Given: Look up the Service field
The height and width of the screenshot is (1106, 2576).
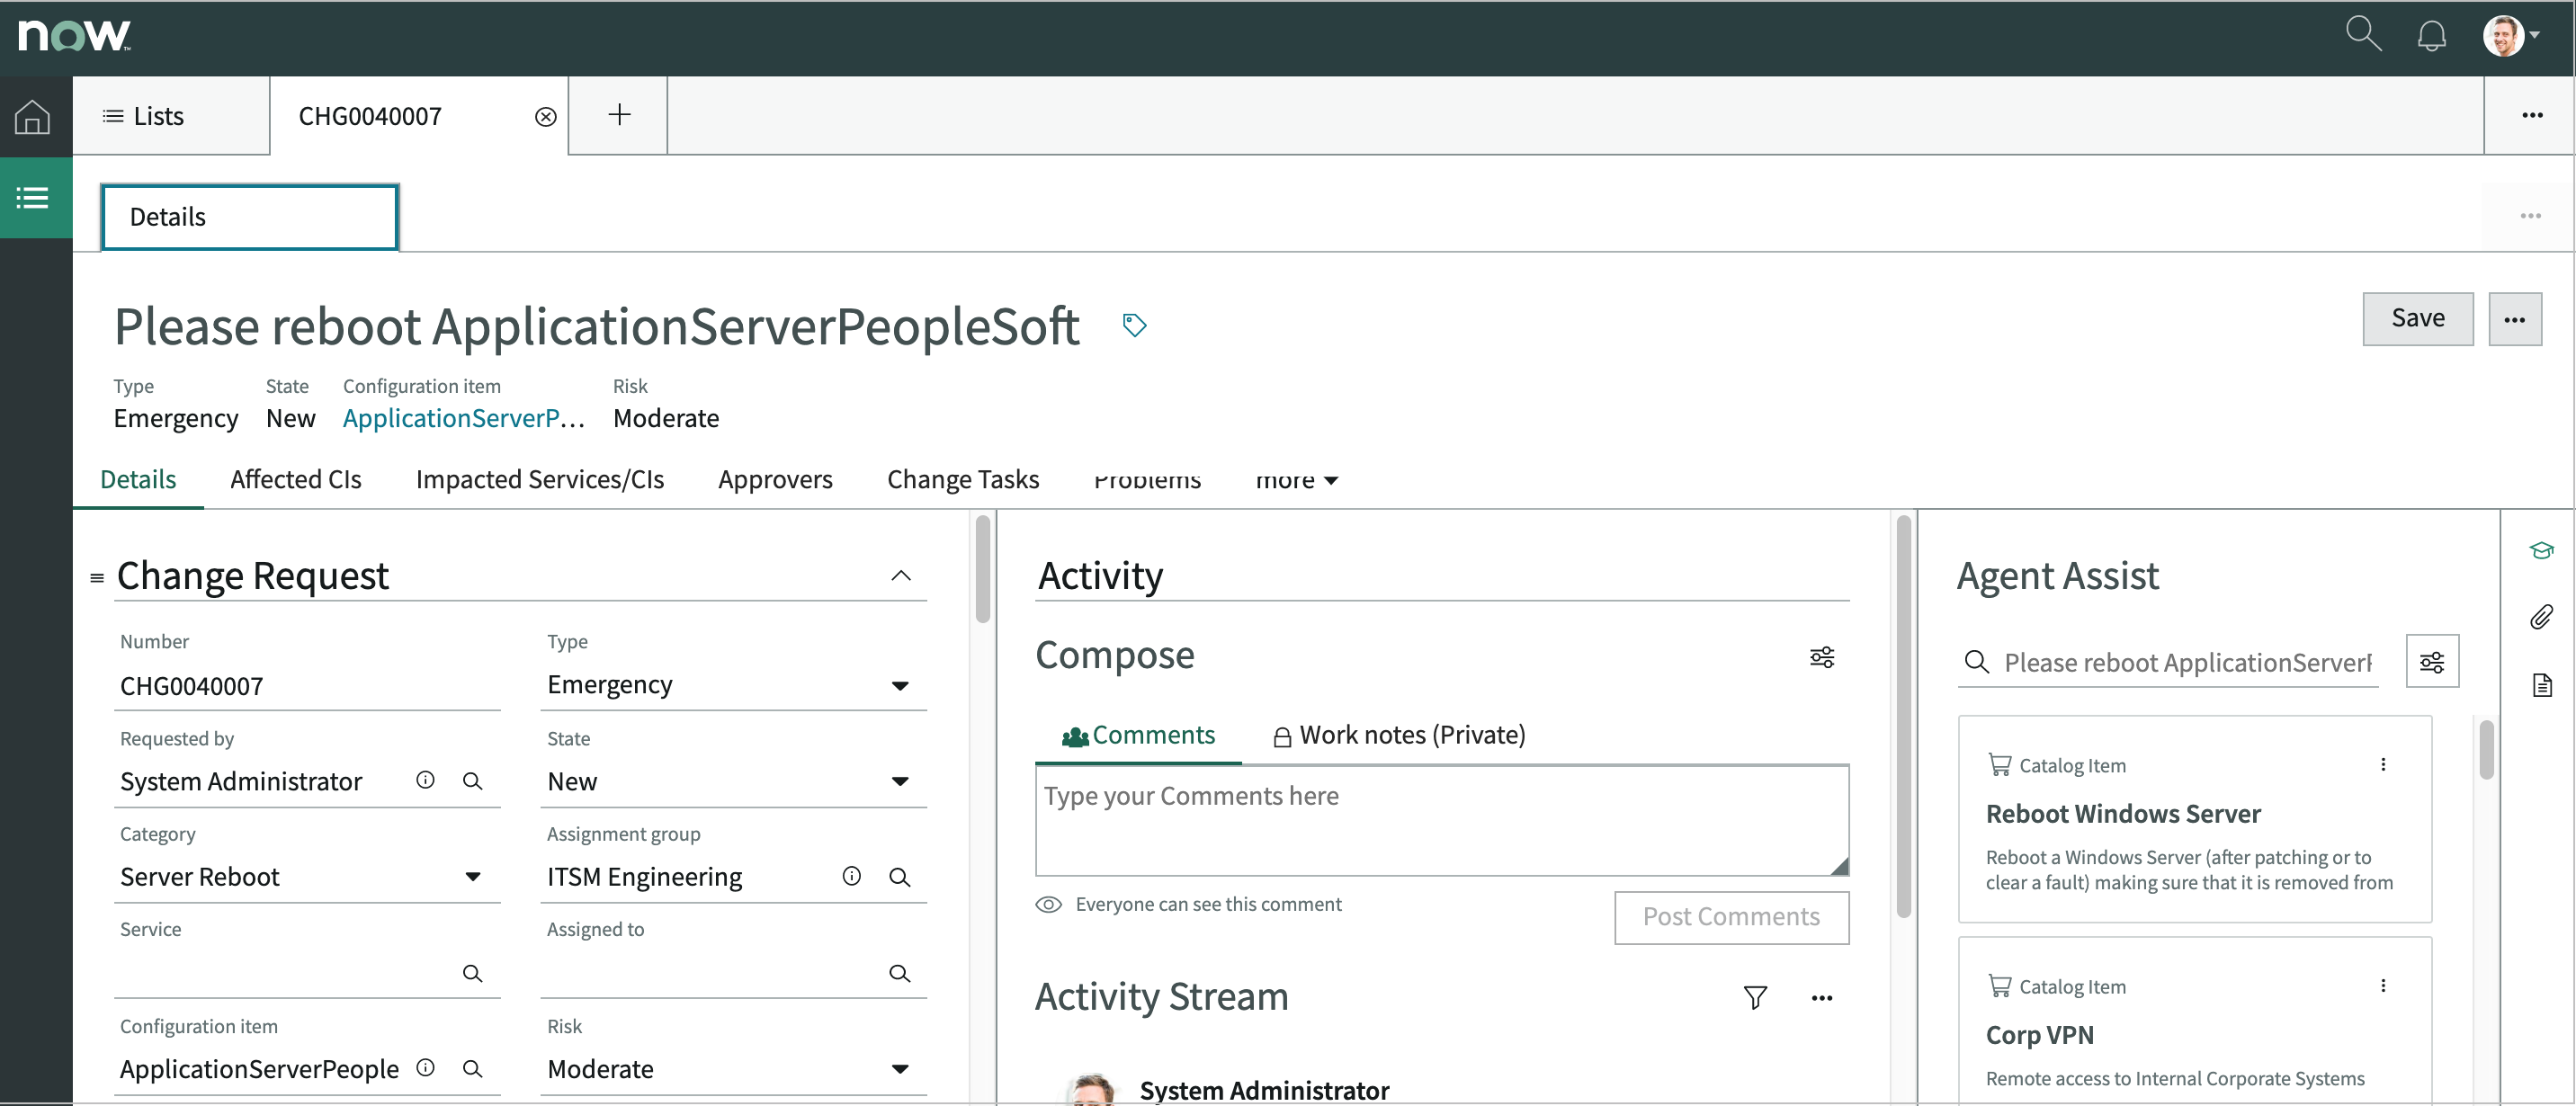Looking at the screenshot, I should 472,973.
